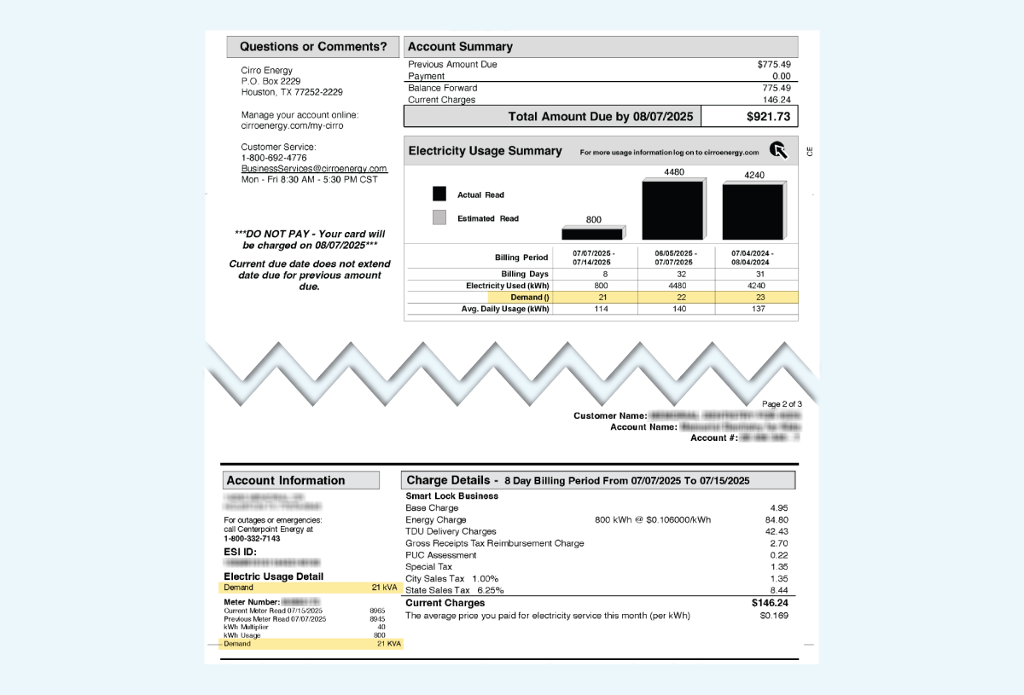Open the BusinessServices@cirroenergy.com email link
Viewport: 1024px width, 695px height.
pyautogui.click(x=314, y=169)
